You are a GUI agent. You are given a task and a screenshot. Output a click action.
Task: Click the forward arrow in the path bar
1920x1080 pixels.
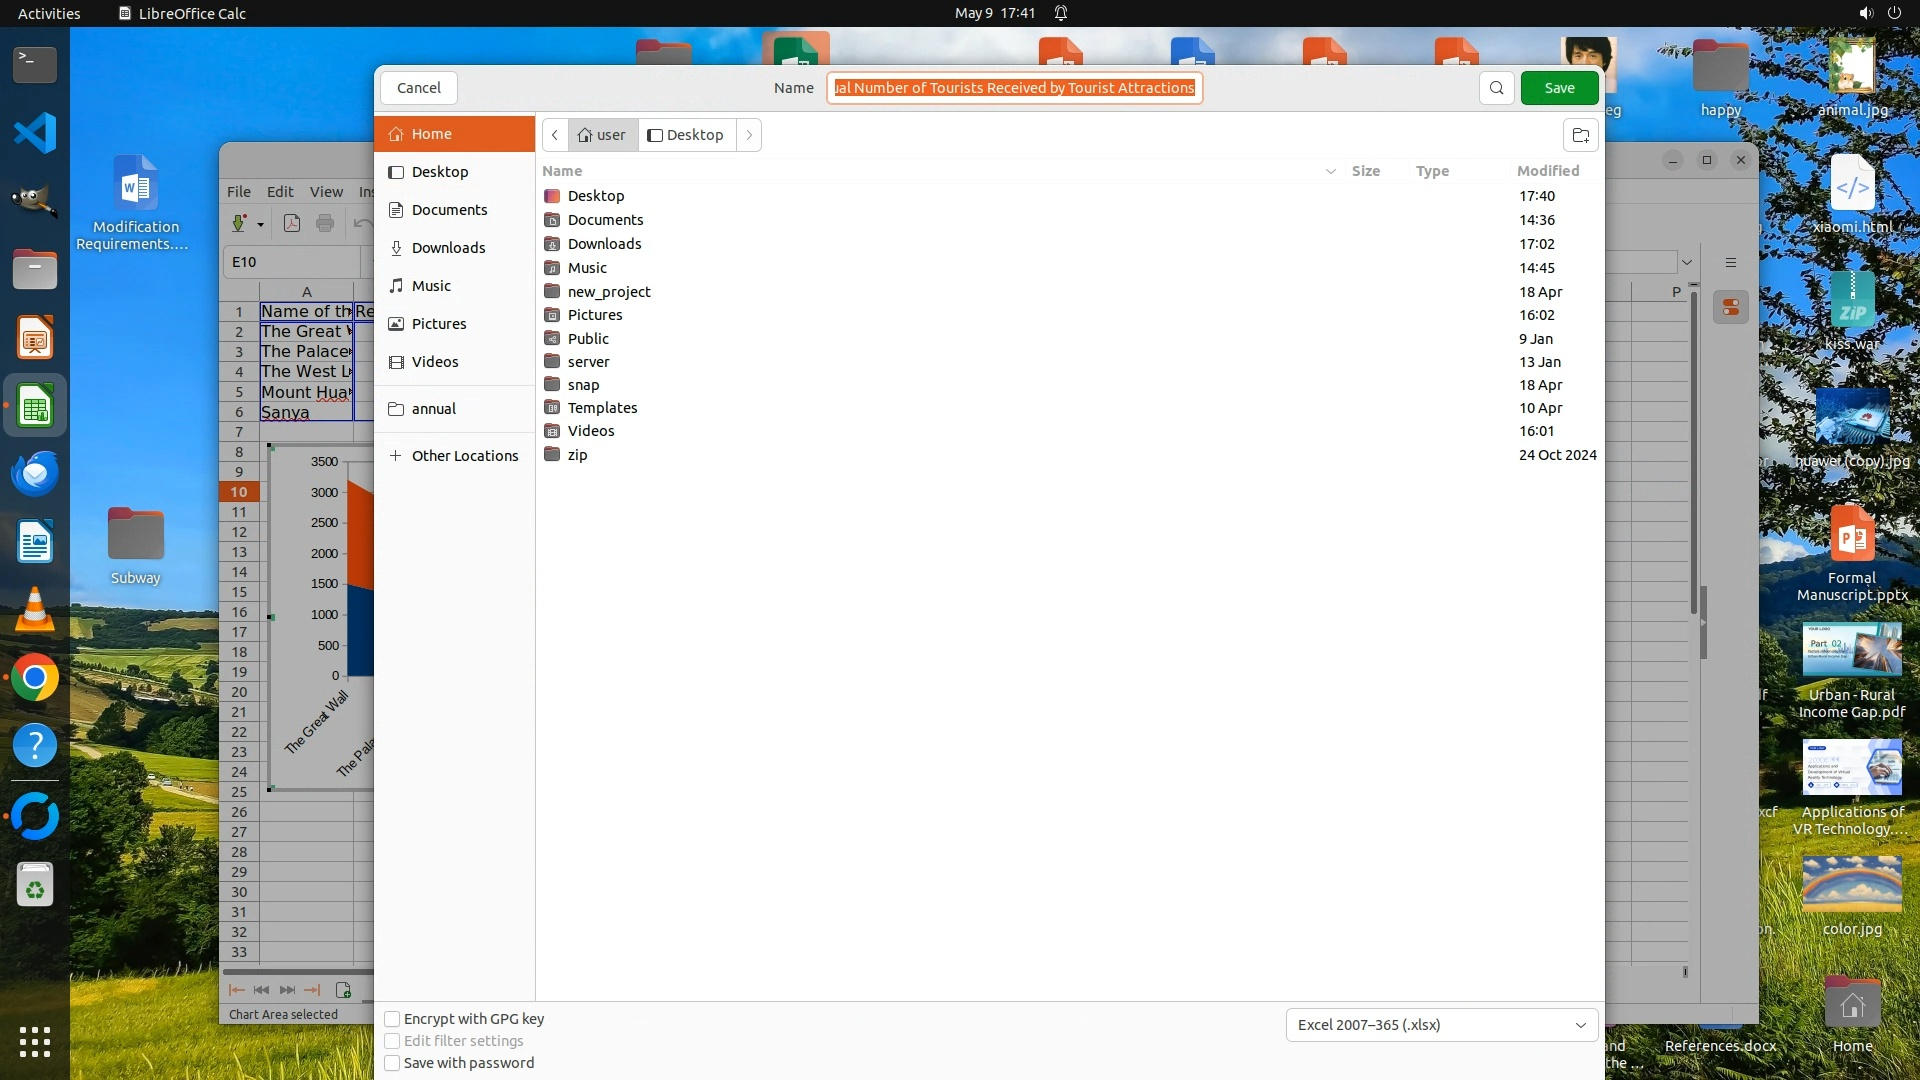(749, 135)
